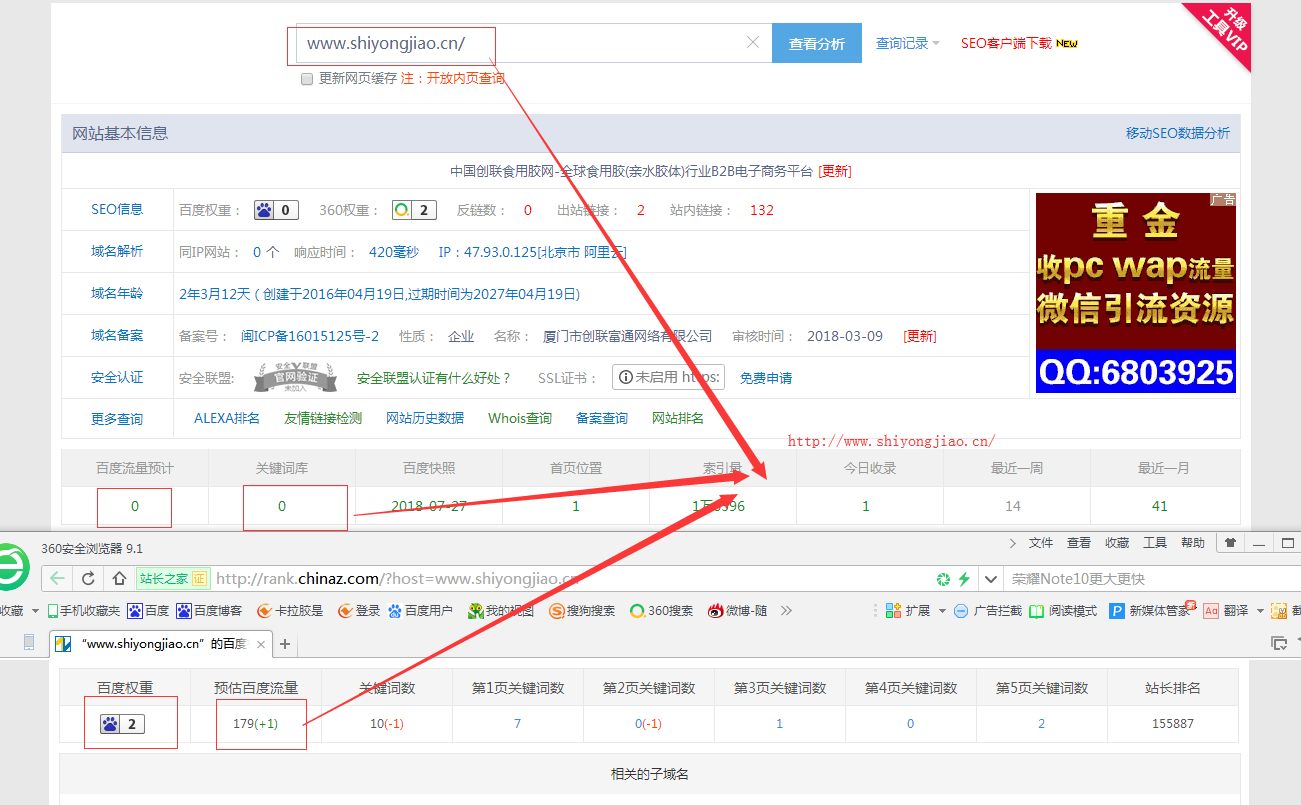
Task: Refresh the page with reload icon
Action: click(x=86, y=578)
